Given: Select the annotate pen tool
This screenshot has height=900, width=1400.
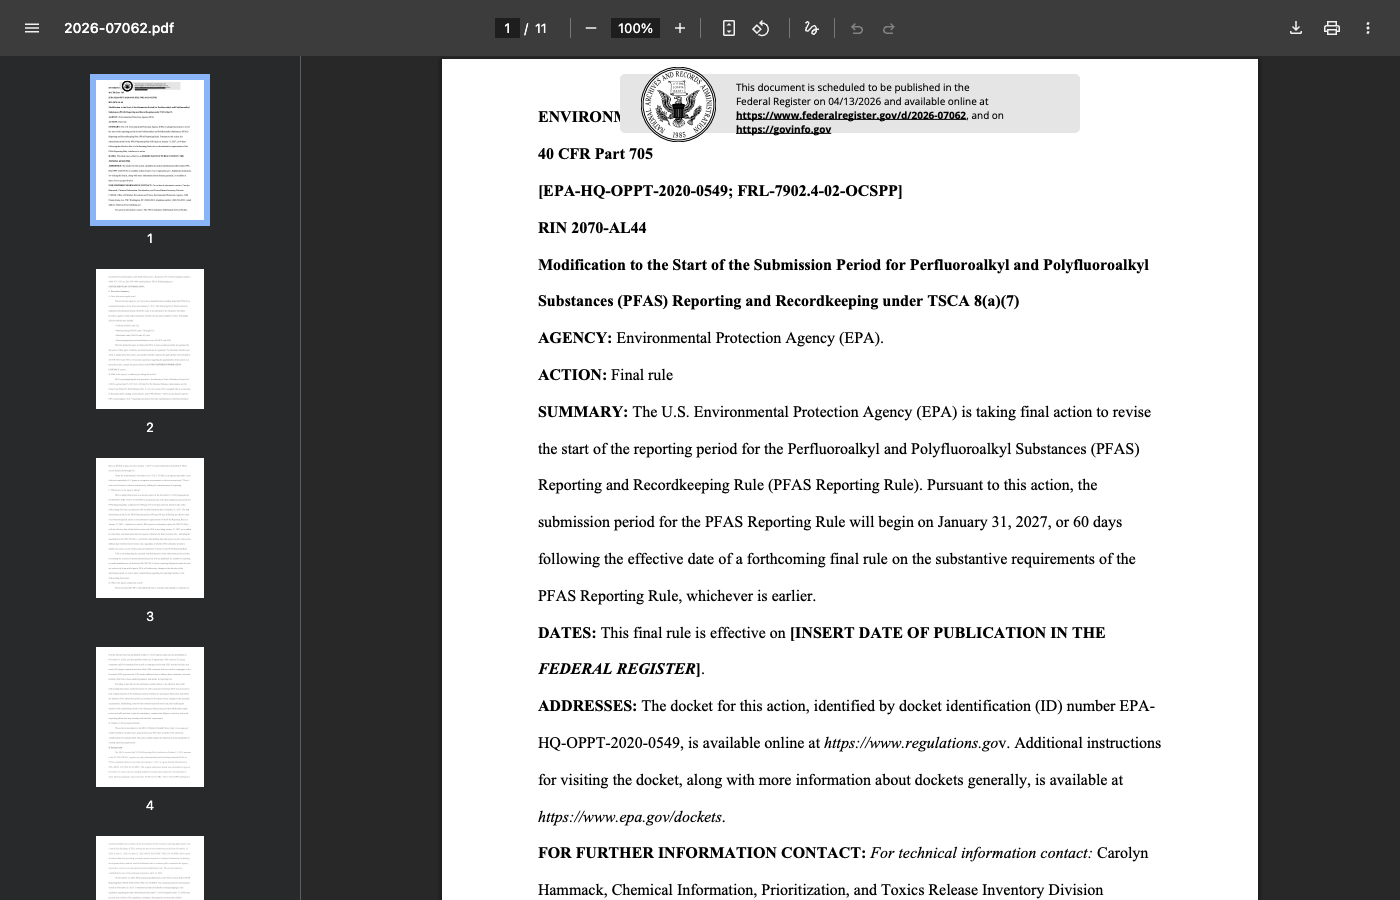Looking at the screenshot, I should point(812,28).
